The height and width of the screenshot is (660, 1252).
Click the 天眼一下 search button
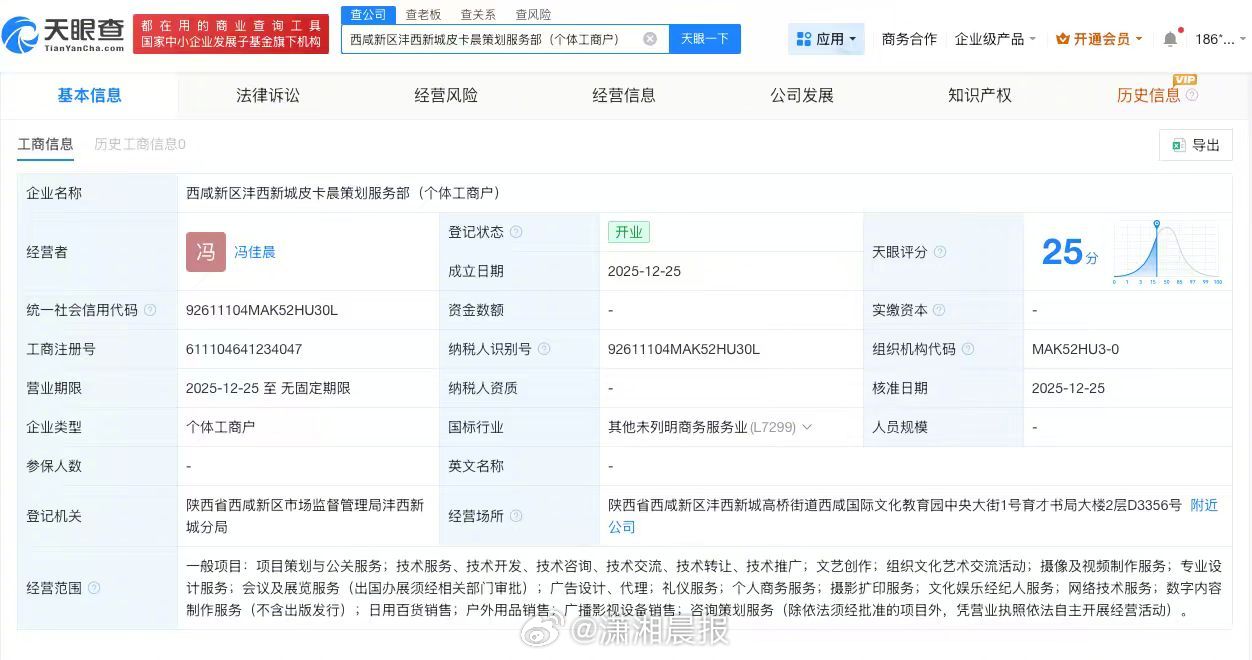pyautogui.click(x=704, y=38)
